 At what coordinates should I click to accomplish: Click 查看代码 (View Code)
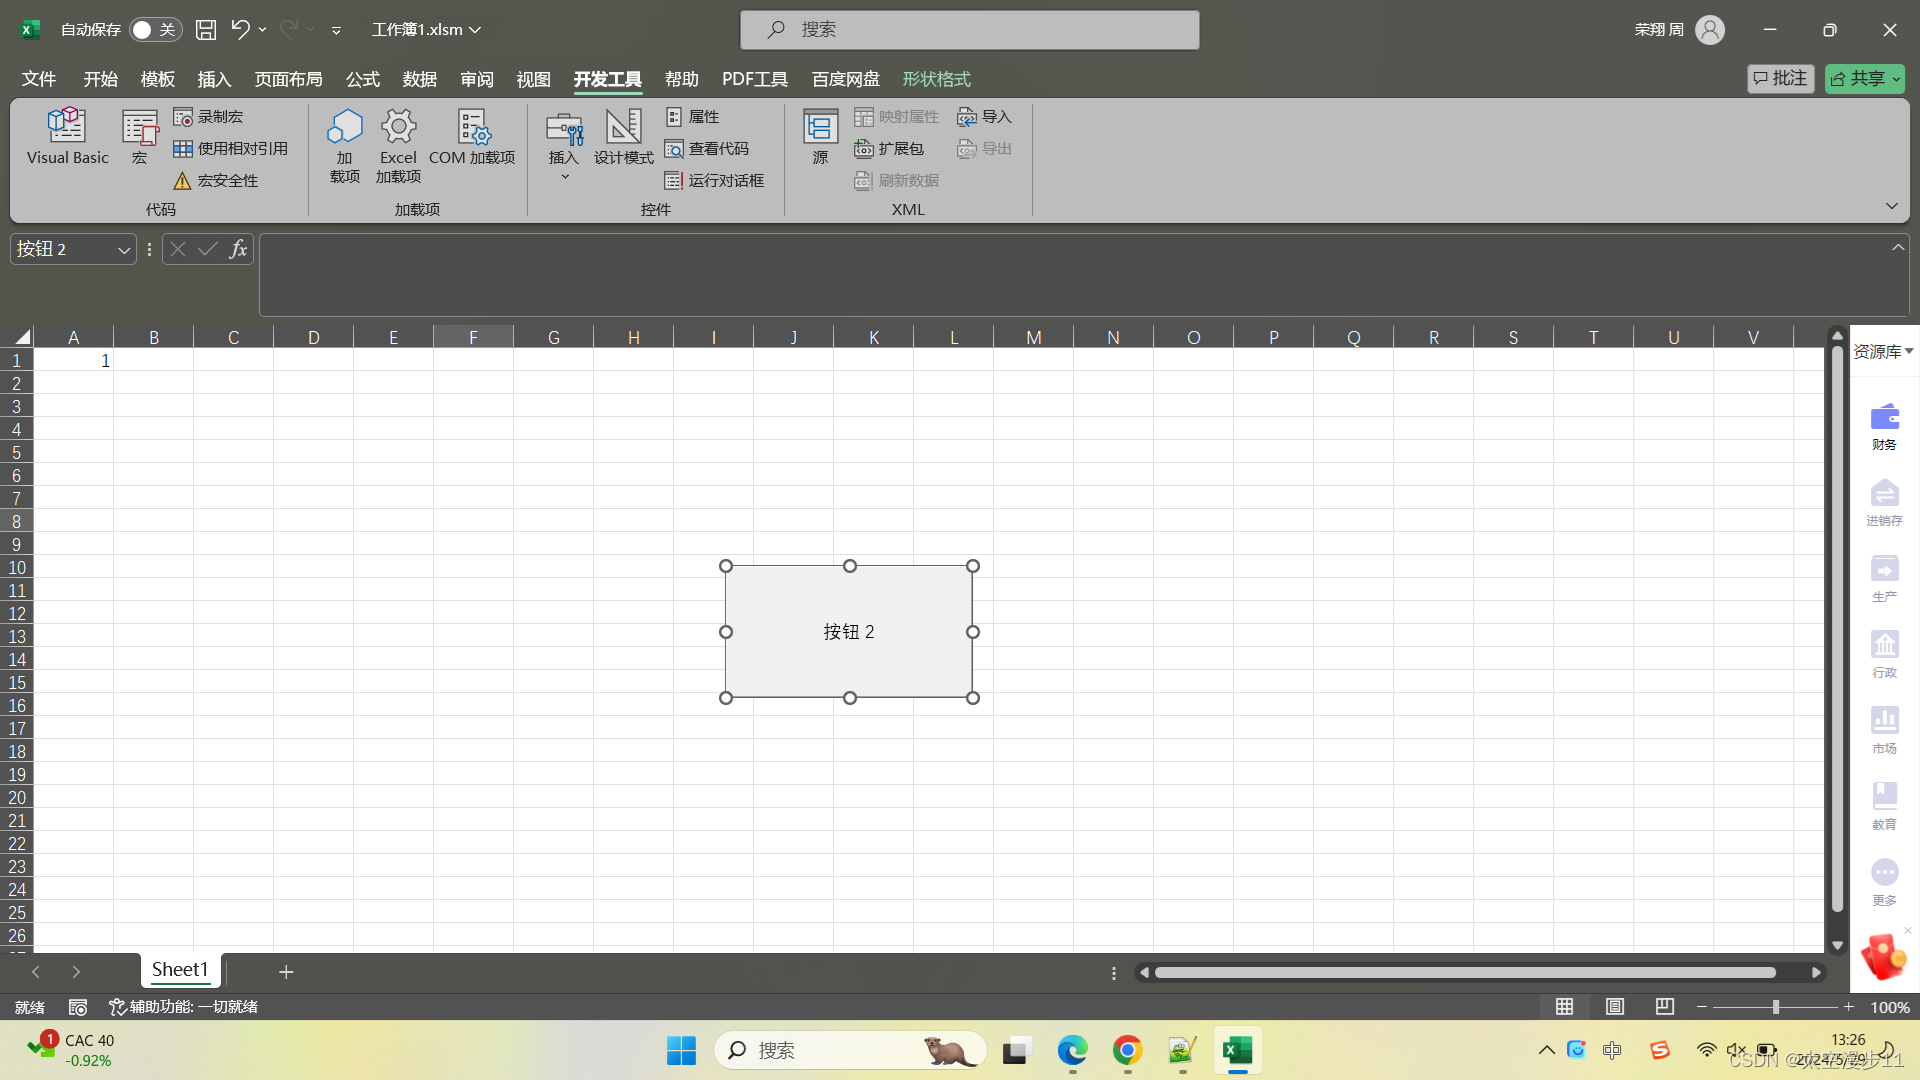click(707, 149)
